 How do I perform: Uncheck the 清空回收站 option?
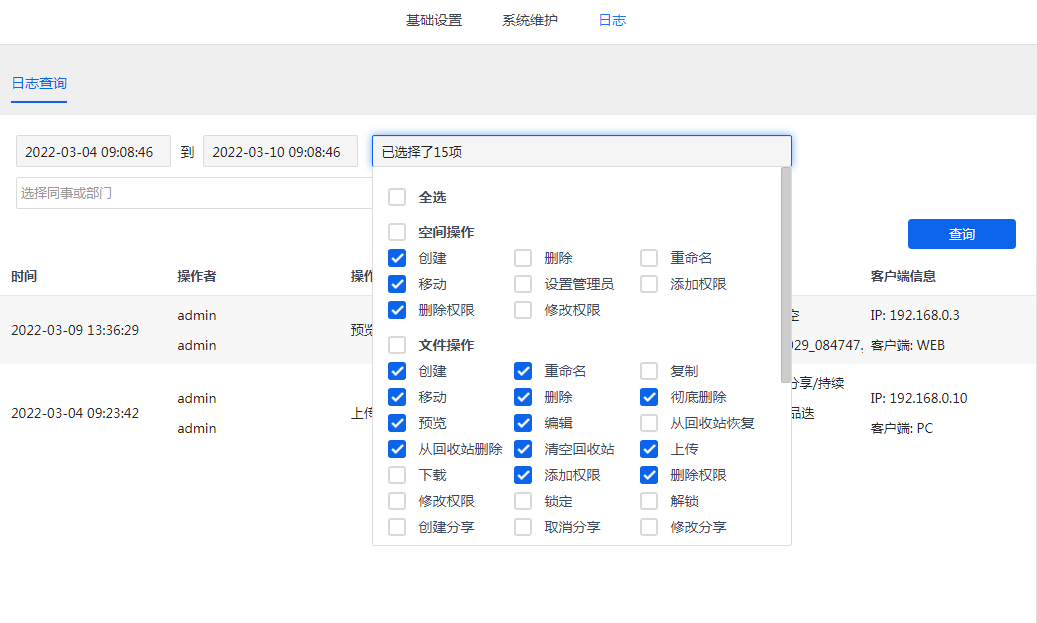point(523,449)
